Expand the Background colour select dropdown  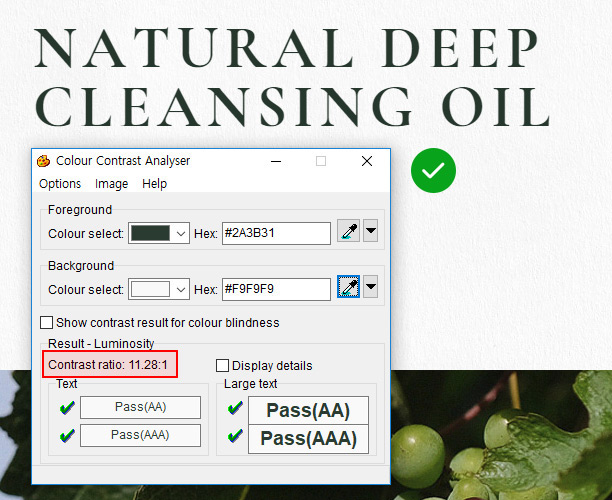click(x=181, y=289)
